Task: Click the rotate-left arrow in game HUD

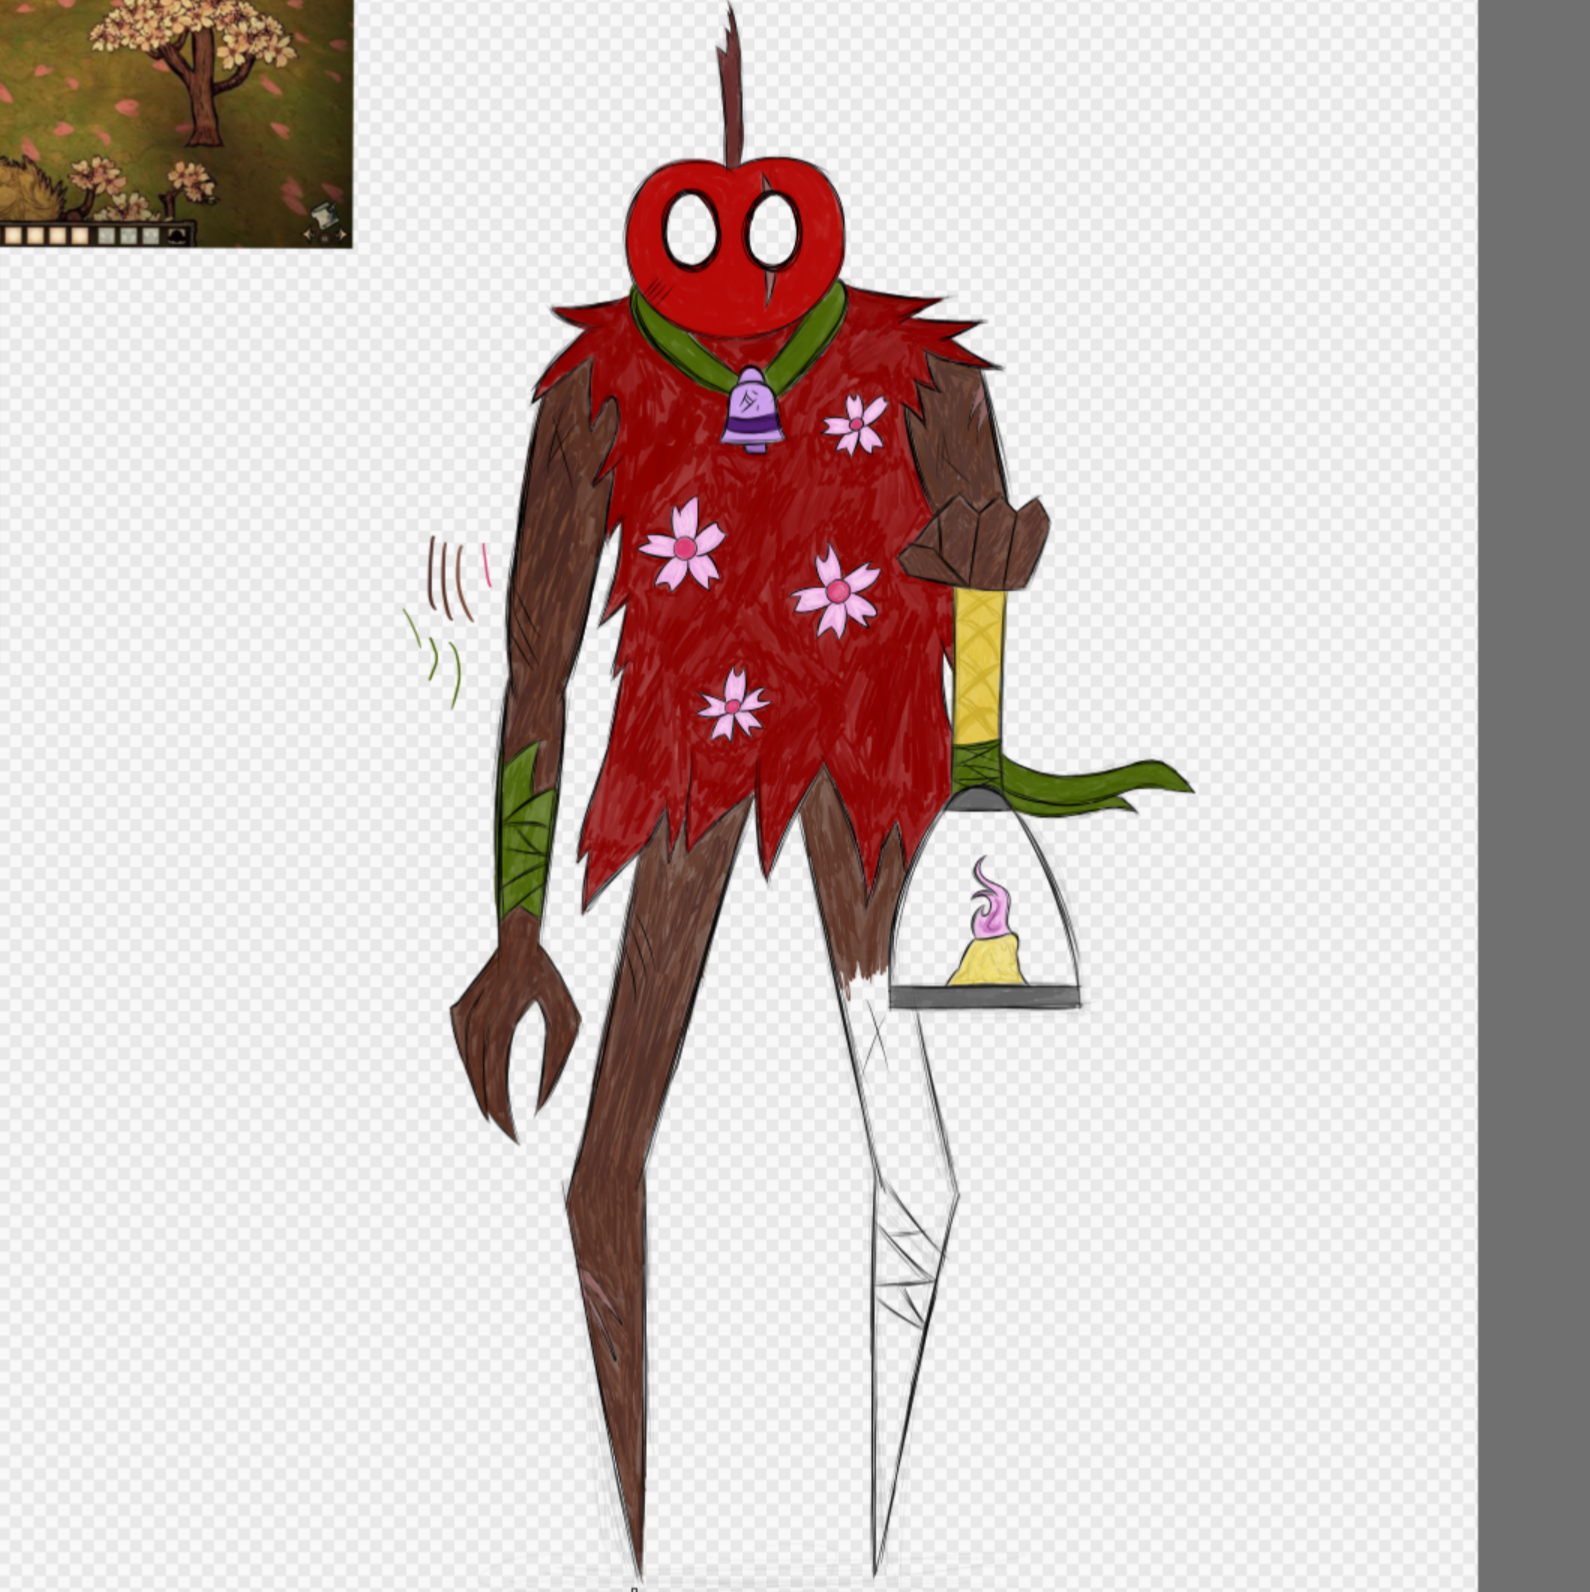Action: [310, 236]
